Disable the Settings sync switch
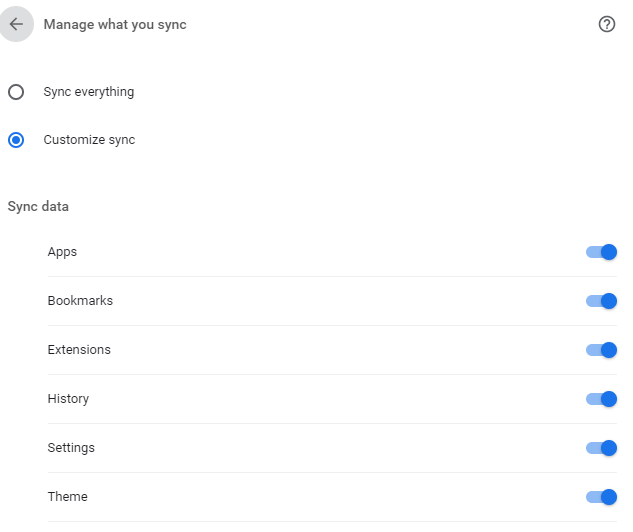This screenshot has width=633, height=532. coord(601,448)
